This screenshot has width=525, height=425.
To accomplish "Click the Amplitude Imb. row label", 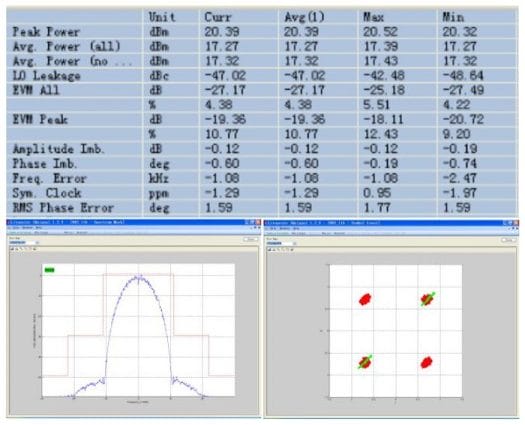I will coord(59,149).
